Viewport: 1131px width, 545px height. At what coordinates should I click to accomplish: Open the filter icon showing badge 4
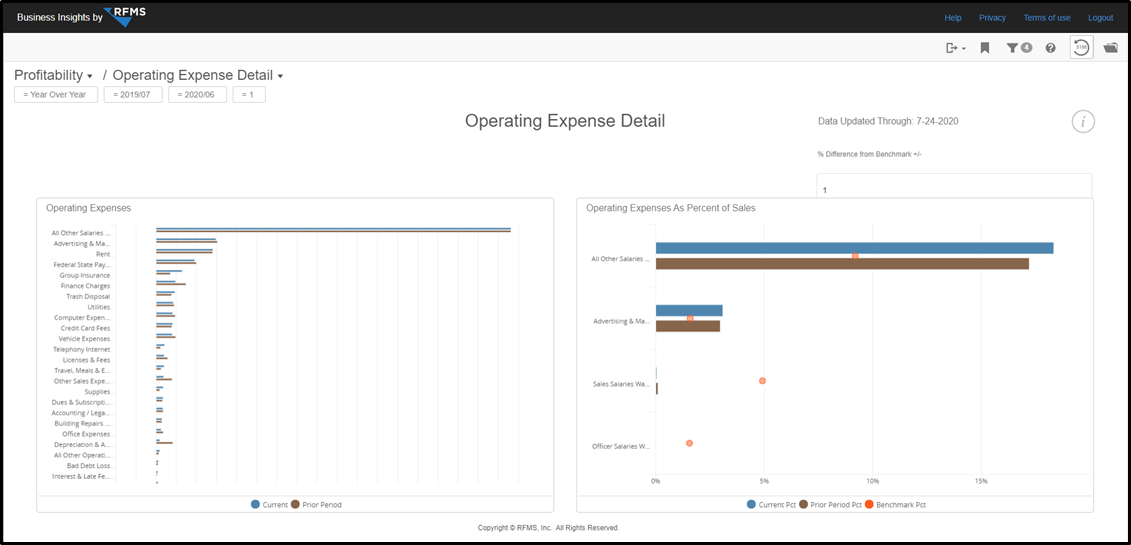point(1019,48)
